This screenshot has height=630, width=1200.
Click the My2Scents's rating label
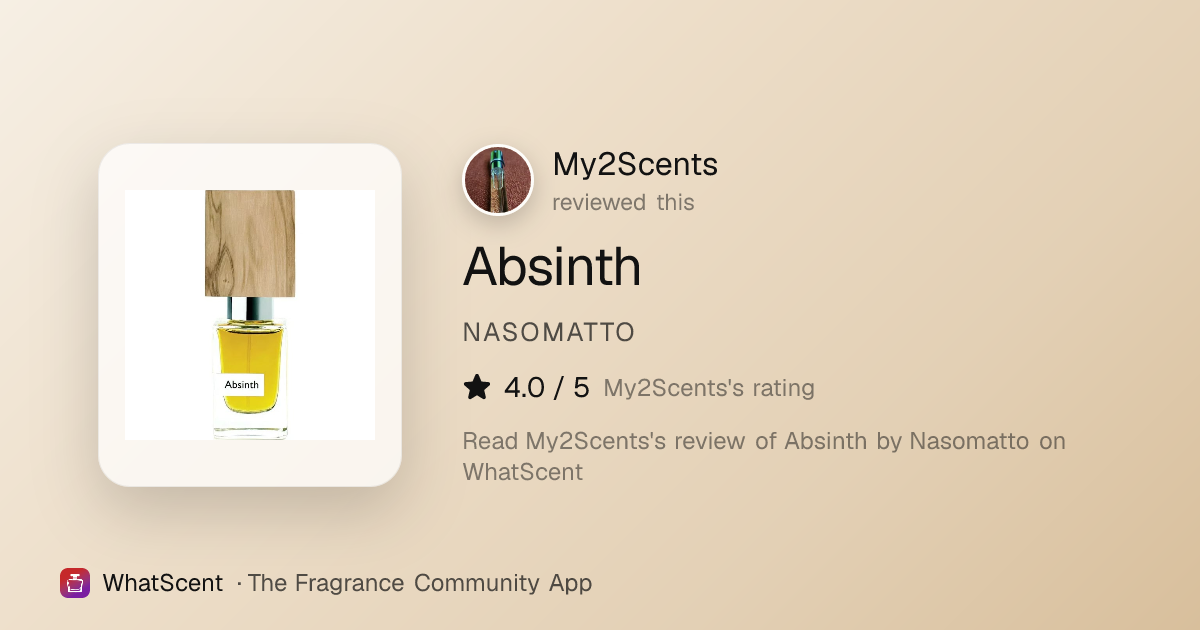pyautogui.click(x=709, y=388)
